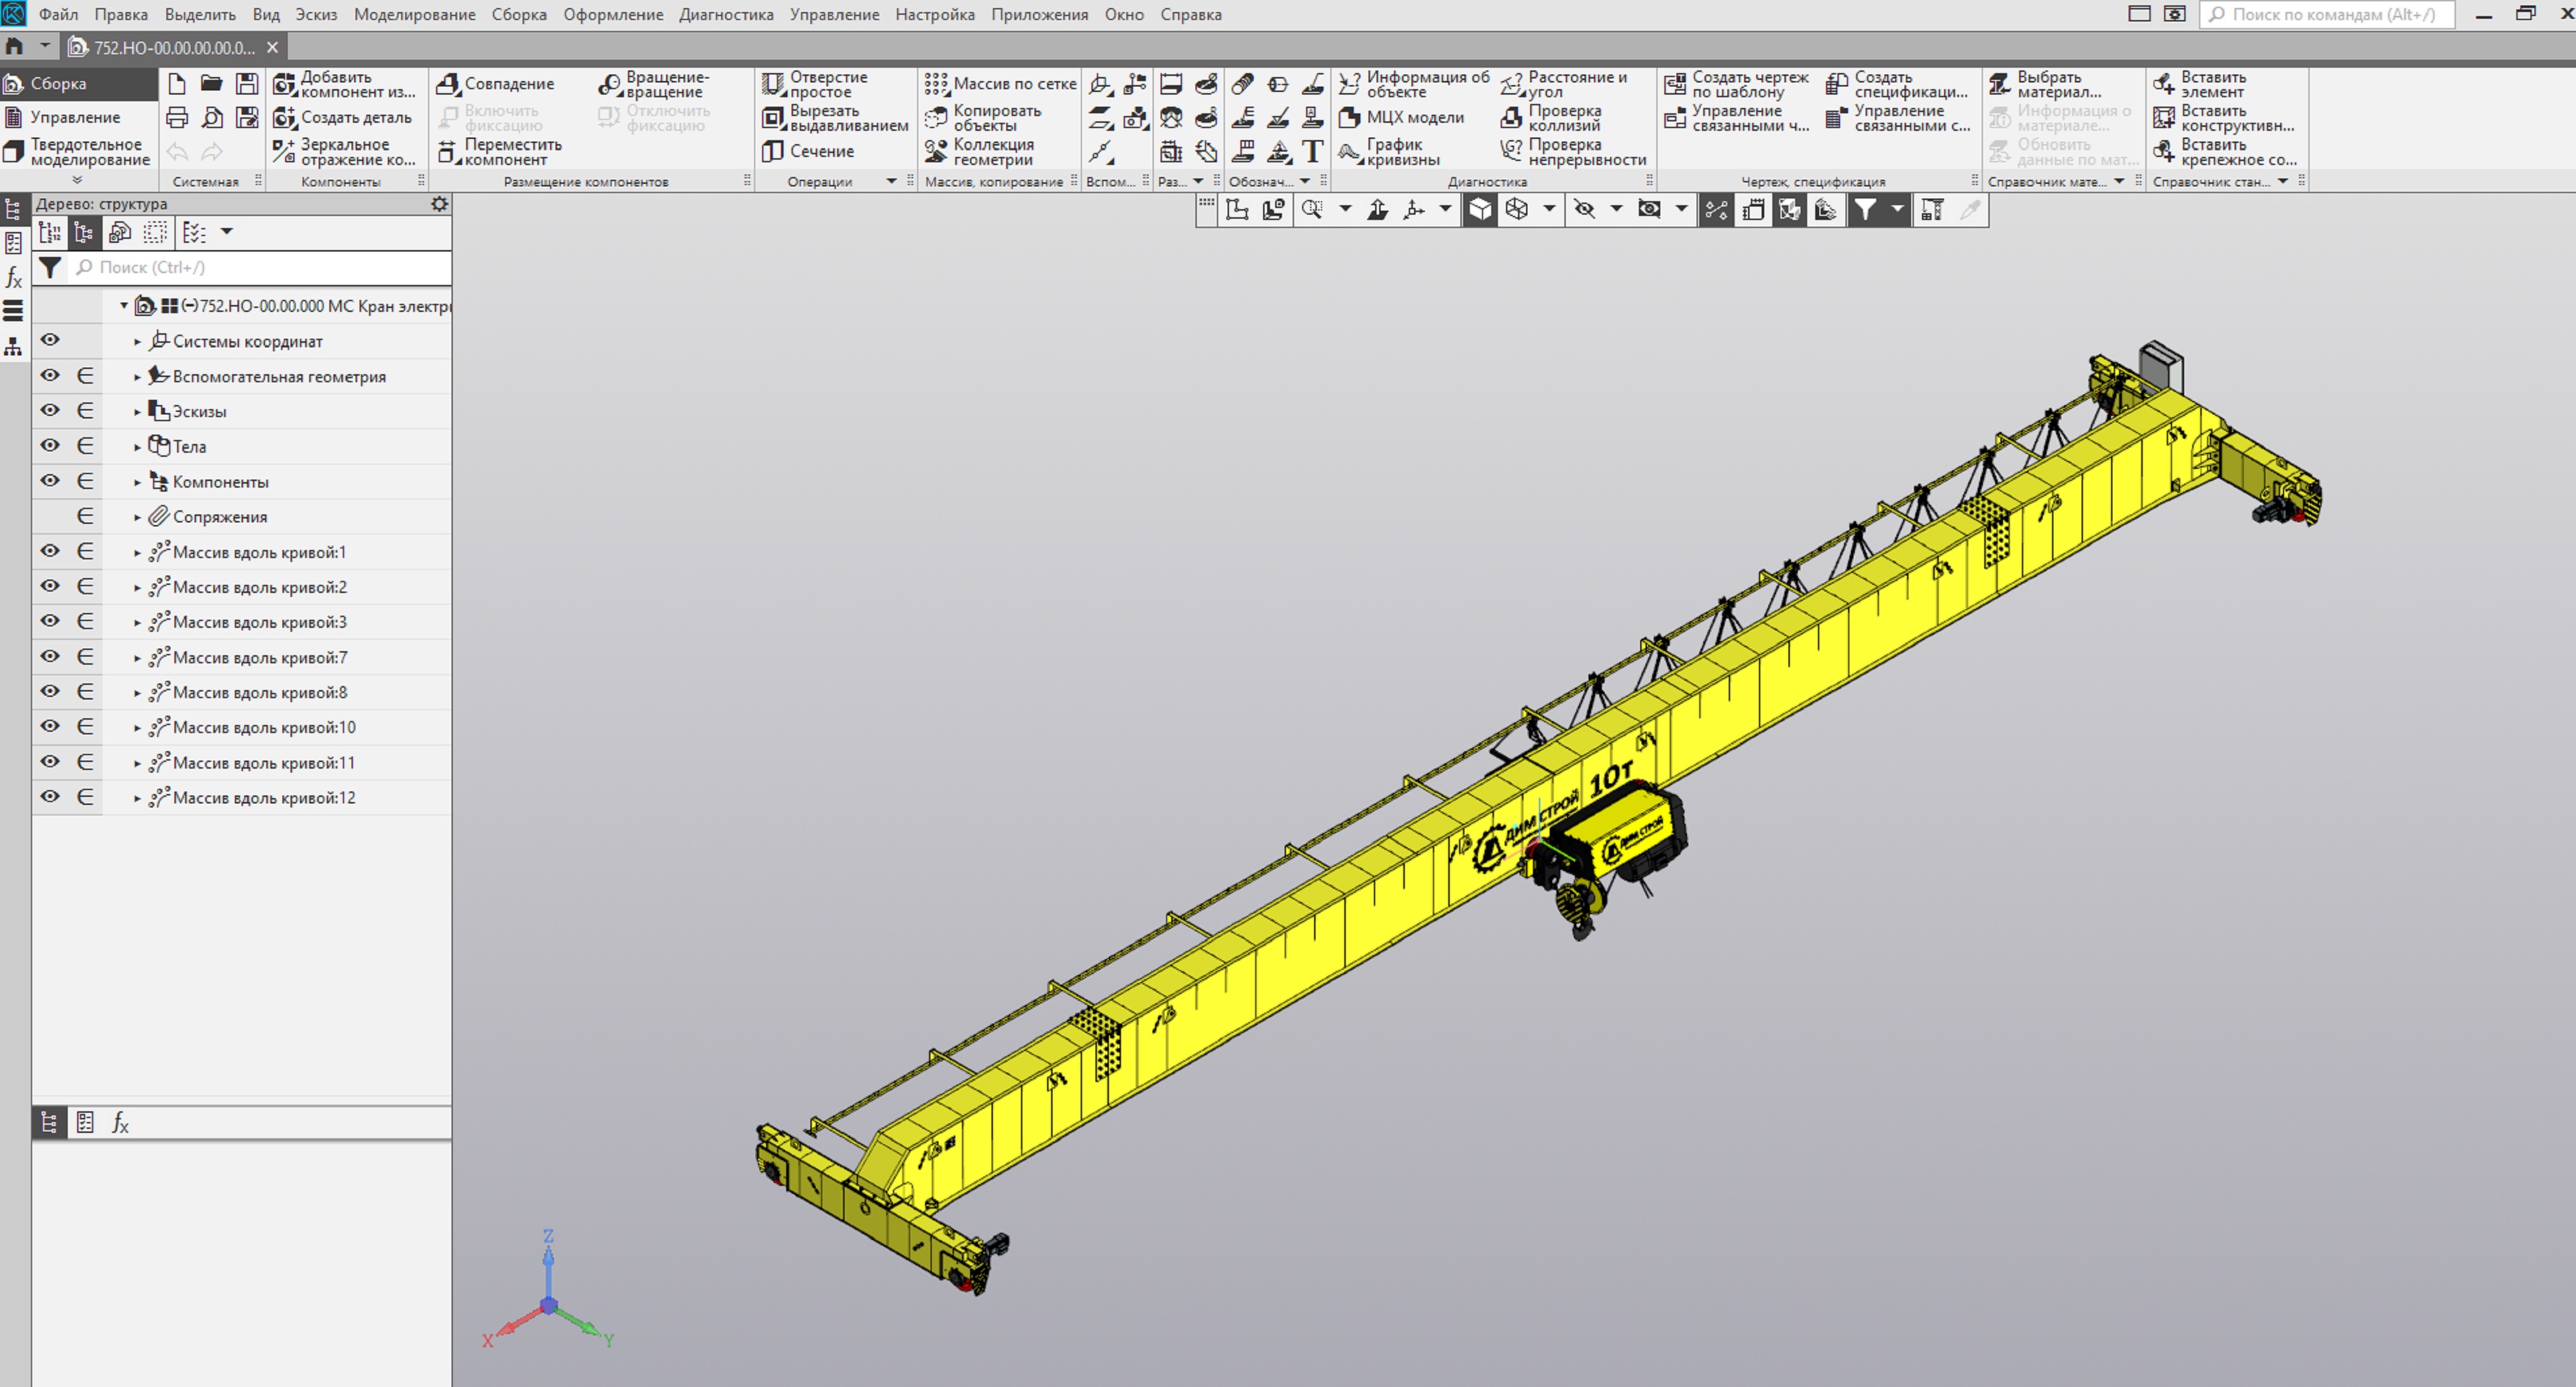The height and width of the screenshot is (1387, 2576).
Task: Open the Диагностика menu
Action: pos(725,15)
